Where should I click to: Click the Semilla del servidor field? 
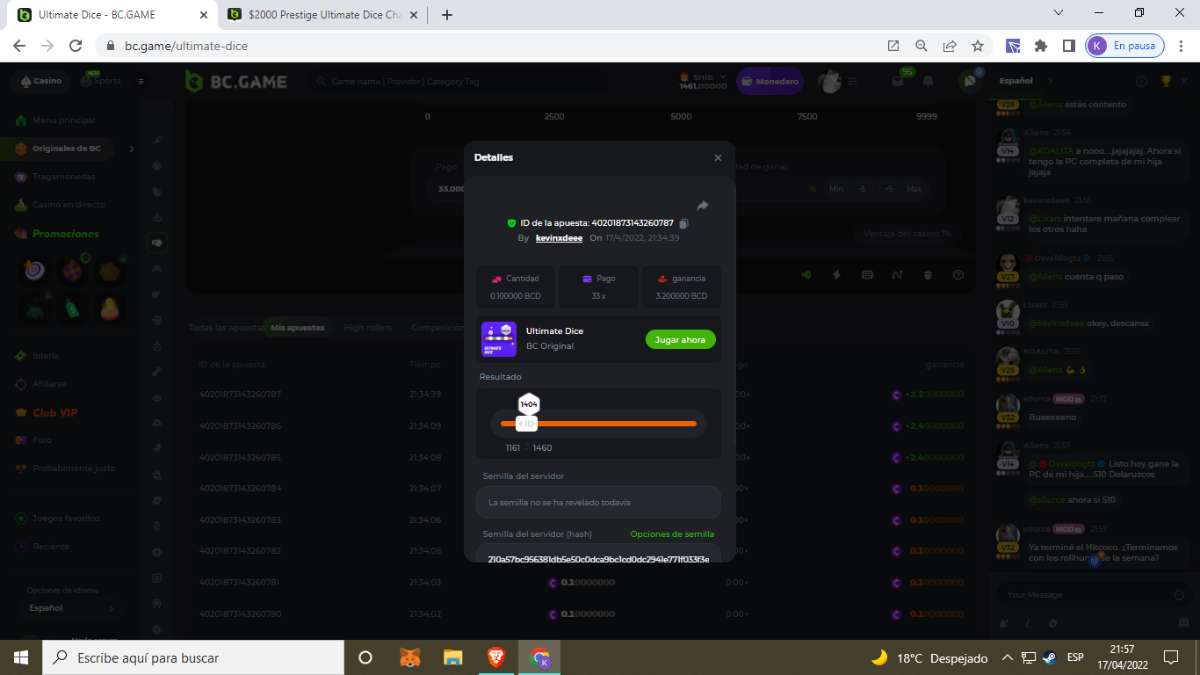[598, 502]
